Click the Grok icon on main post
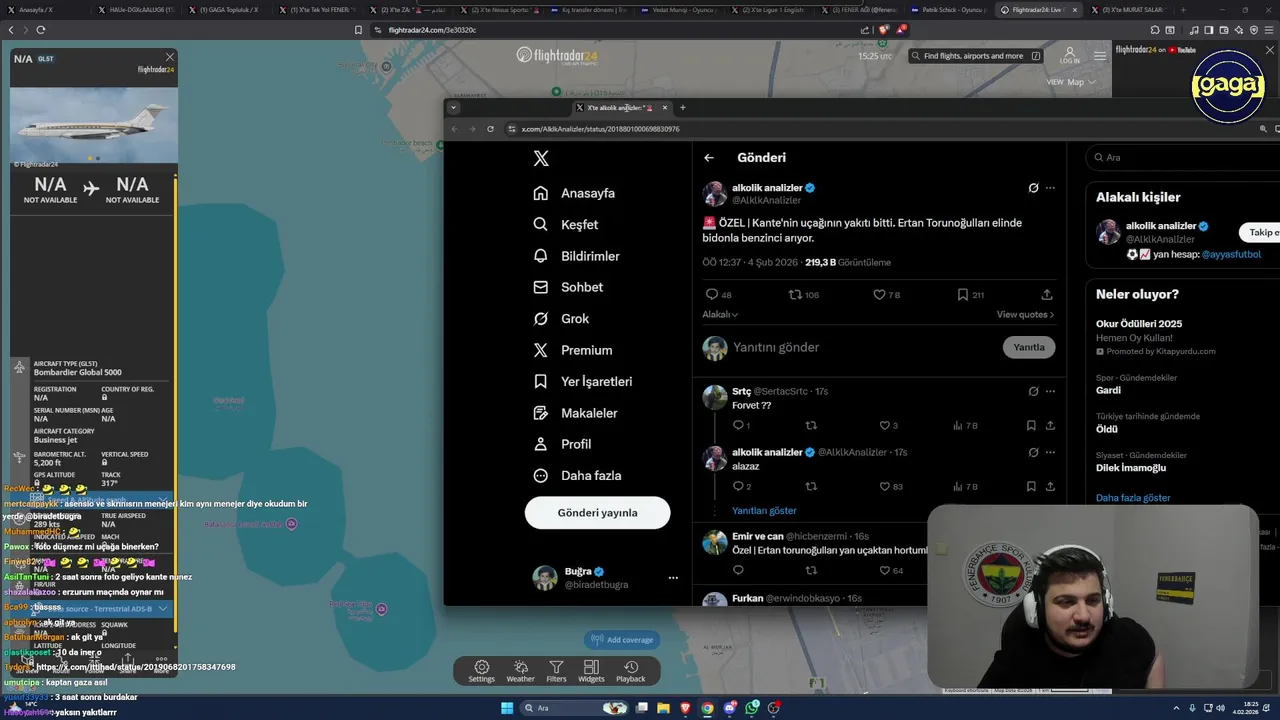This screenshot has height=720, width=1280. click(x=1033, y=188)
